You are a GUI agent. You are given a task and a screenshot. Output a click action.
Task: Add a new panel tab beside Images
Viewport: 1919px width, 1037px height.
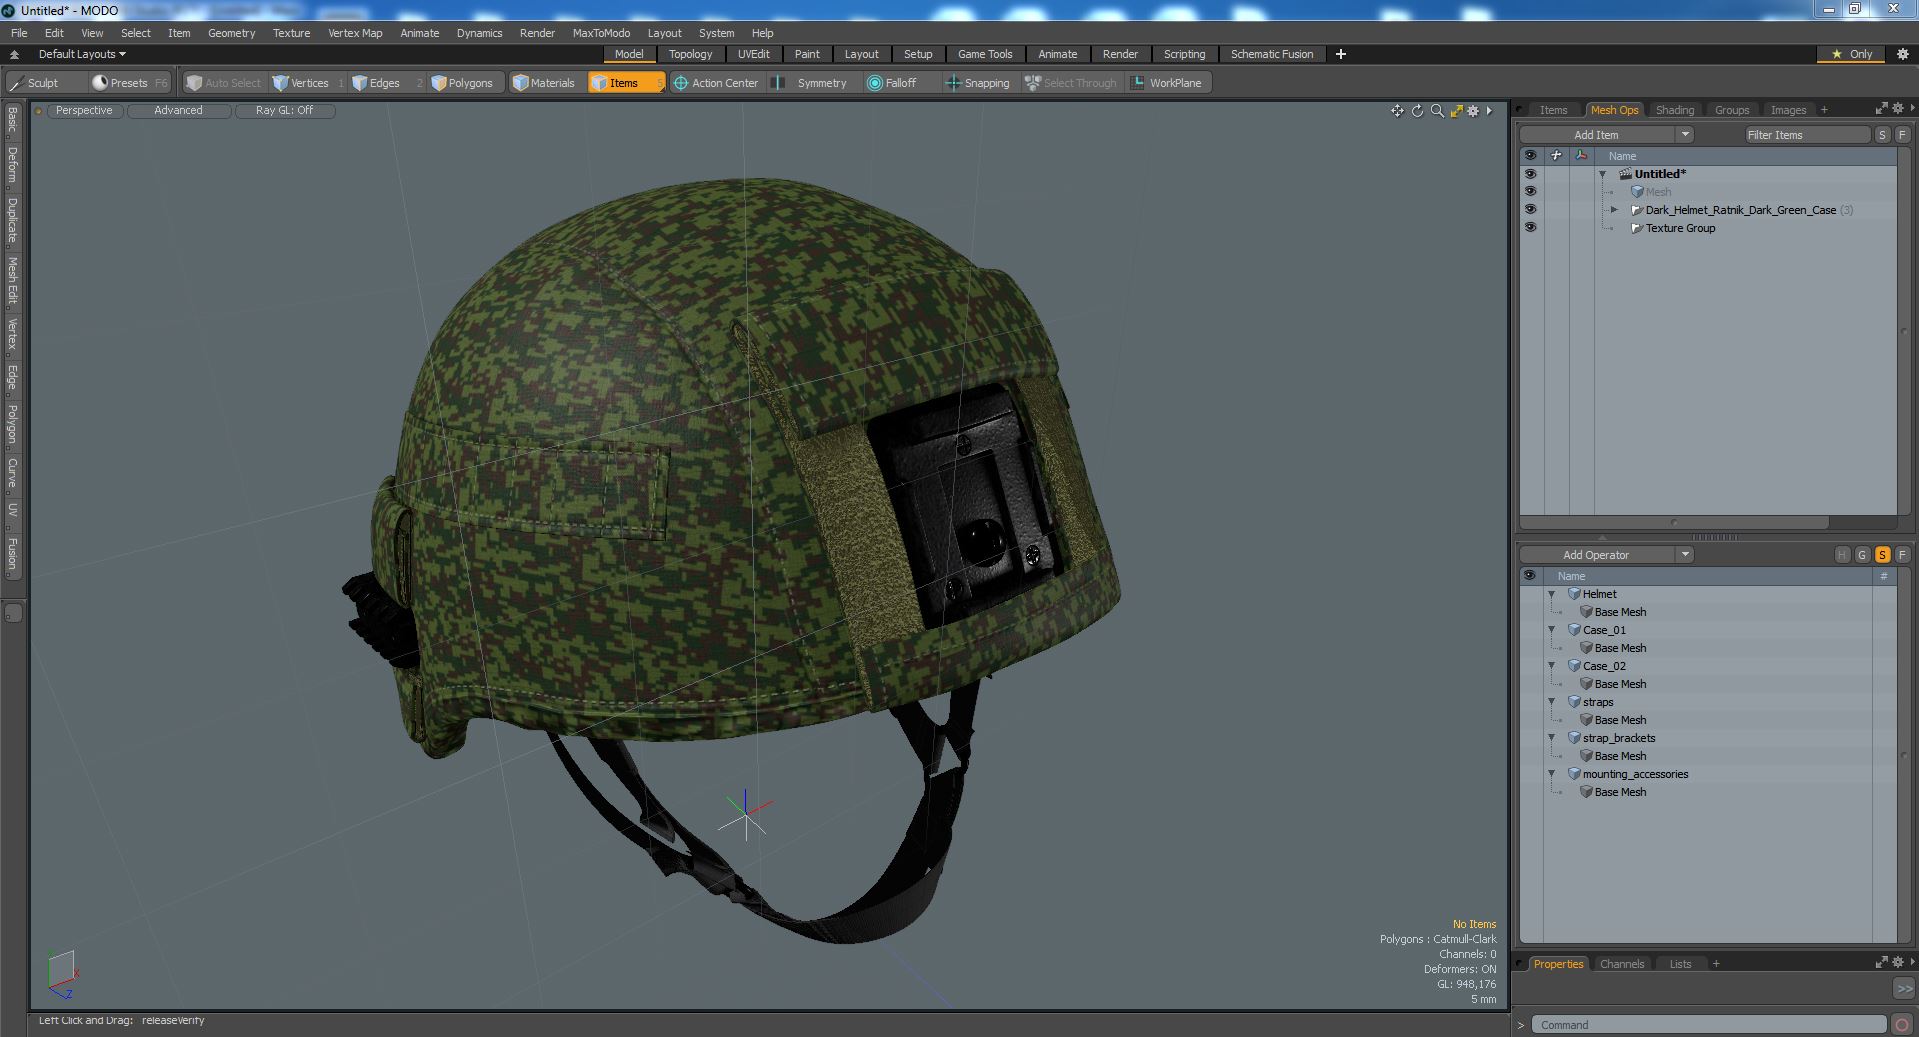click(x=1824, y=110)
